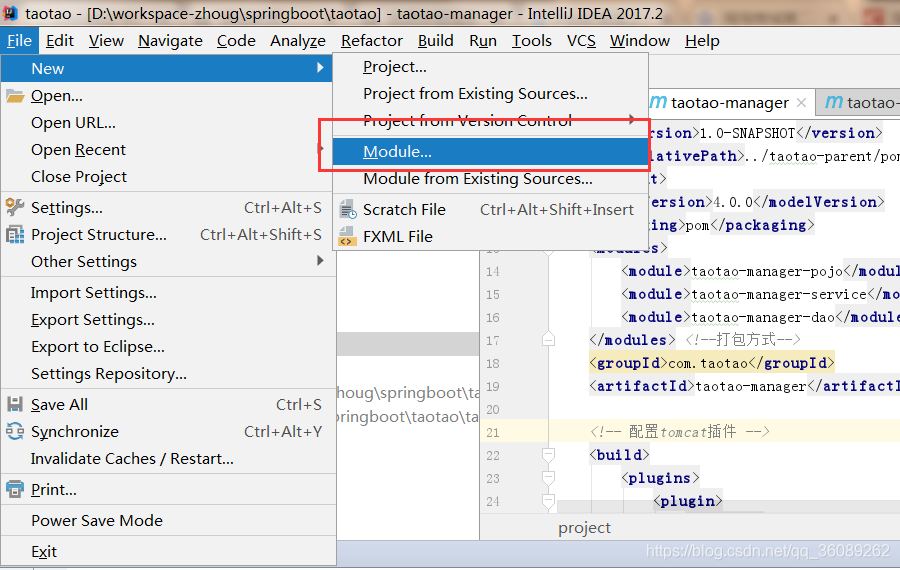
Task: Toggle Power Save Mode
Action: click(x=168, y=521)
